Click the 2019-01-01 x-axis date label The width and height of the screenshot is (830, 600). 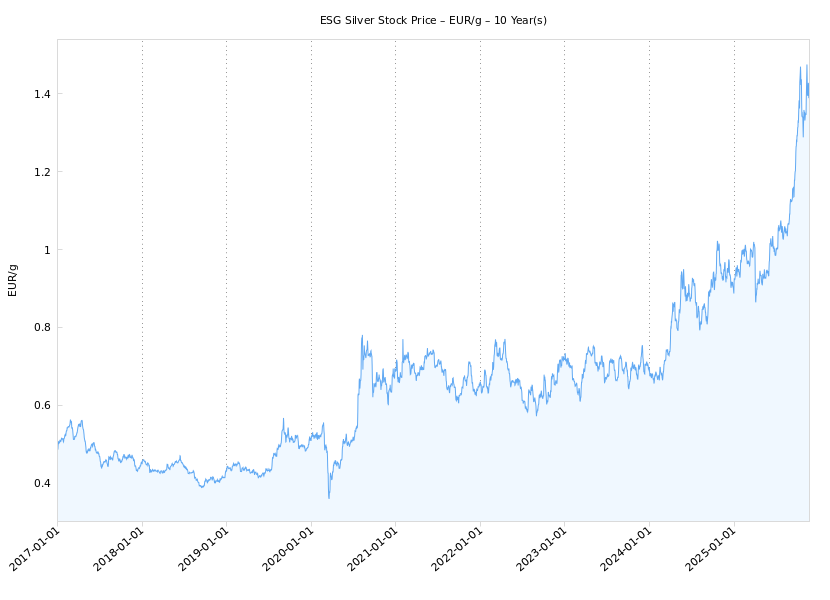tap(205, 551)
